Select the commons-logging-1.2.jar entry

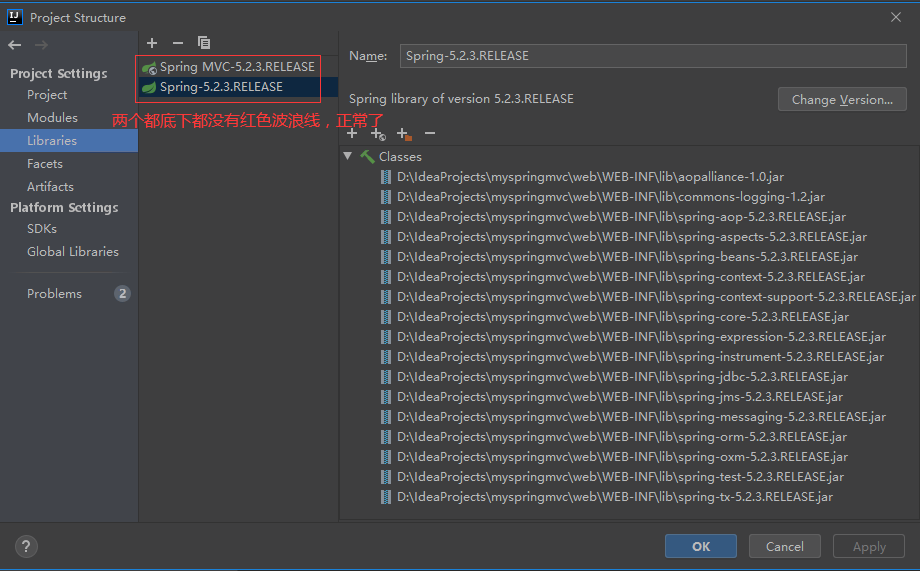tap(611, 197)
